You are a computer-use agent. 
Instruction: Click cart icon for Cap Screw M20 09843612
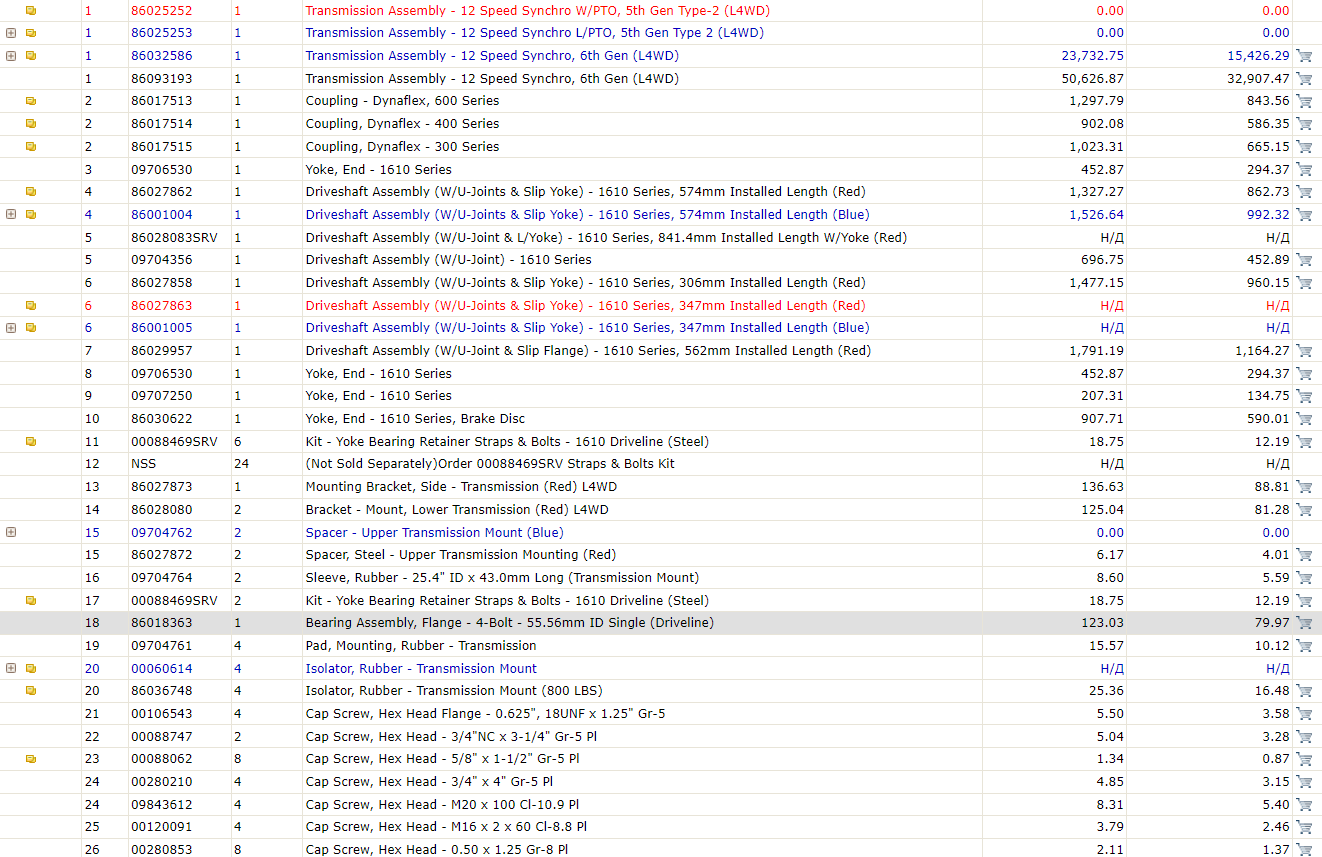[1304, 805]
